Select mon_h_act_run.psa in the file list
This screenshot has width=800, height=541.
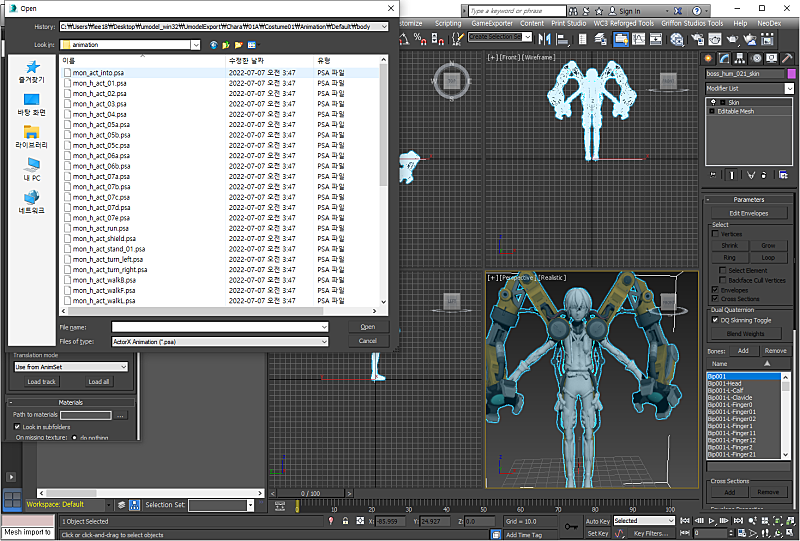pyautogui.click(x=100, y=228)
